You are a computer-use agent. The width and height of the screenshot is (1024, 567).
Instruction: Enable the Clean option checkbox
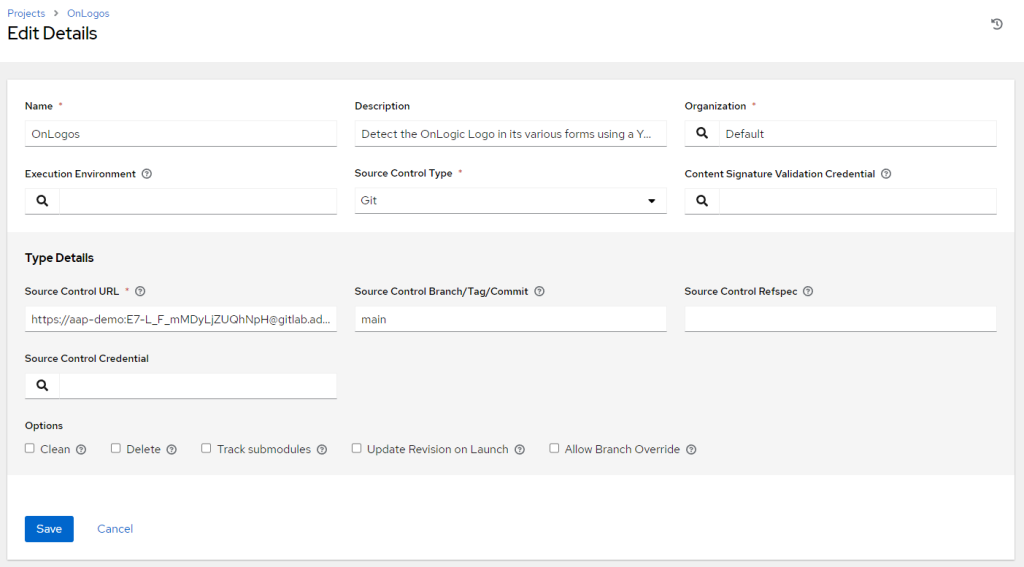tap(30, 449)
